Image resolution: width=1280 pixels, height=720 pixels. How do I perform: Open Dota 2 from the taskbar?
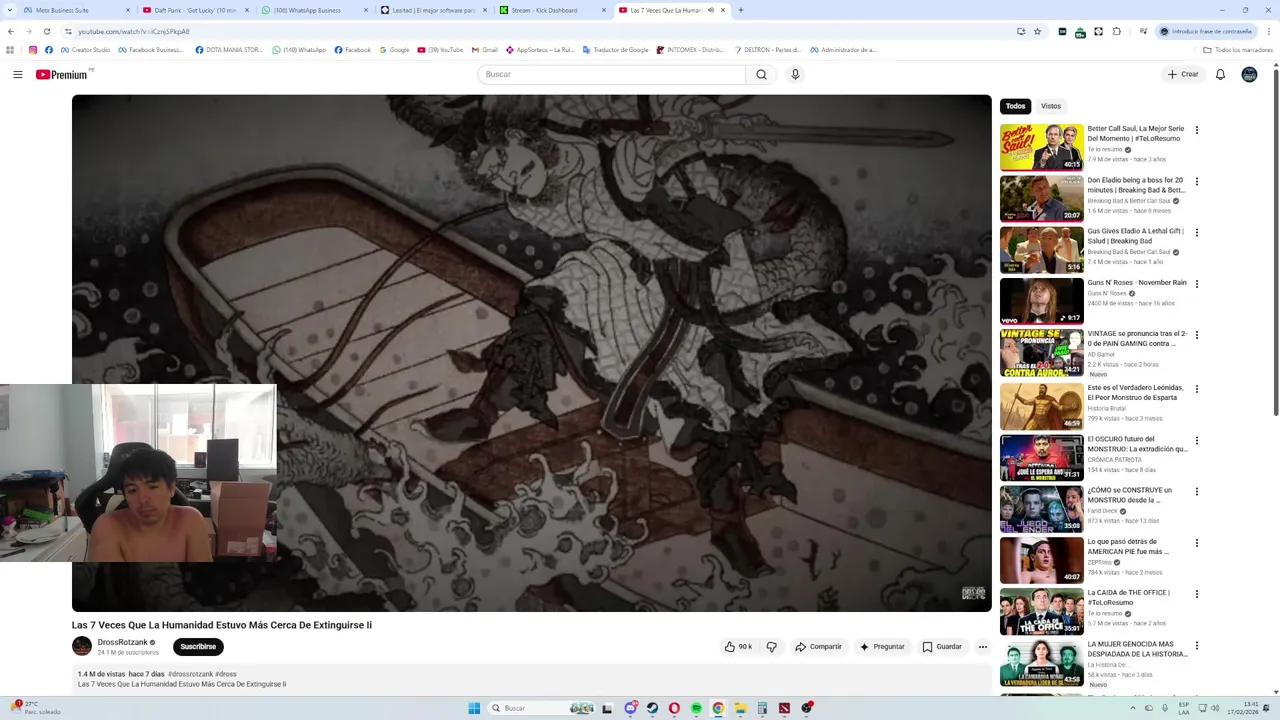(x=784, y=708)
